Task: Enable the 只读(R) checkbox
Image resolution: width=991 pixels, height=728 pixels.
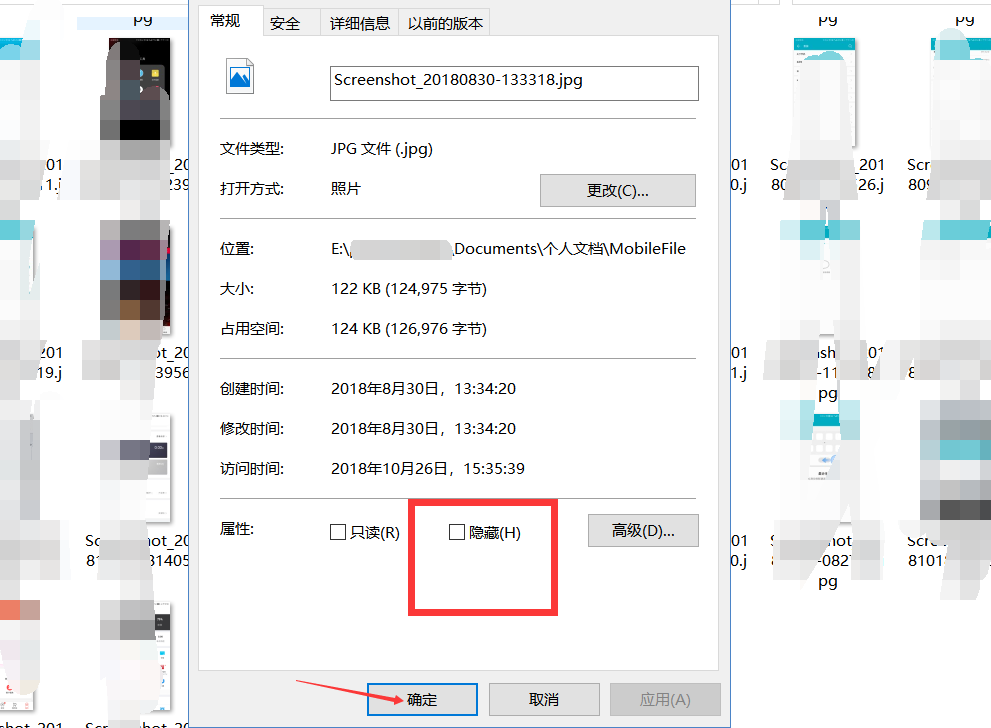Action: click(338, 531)
